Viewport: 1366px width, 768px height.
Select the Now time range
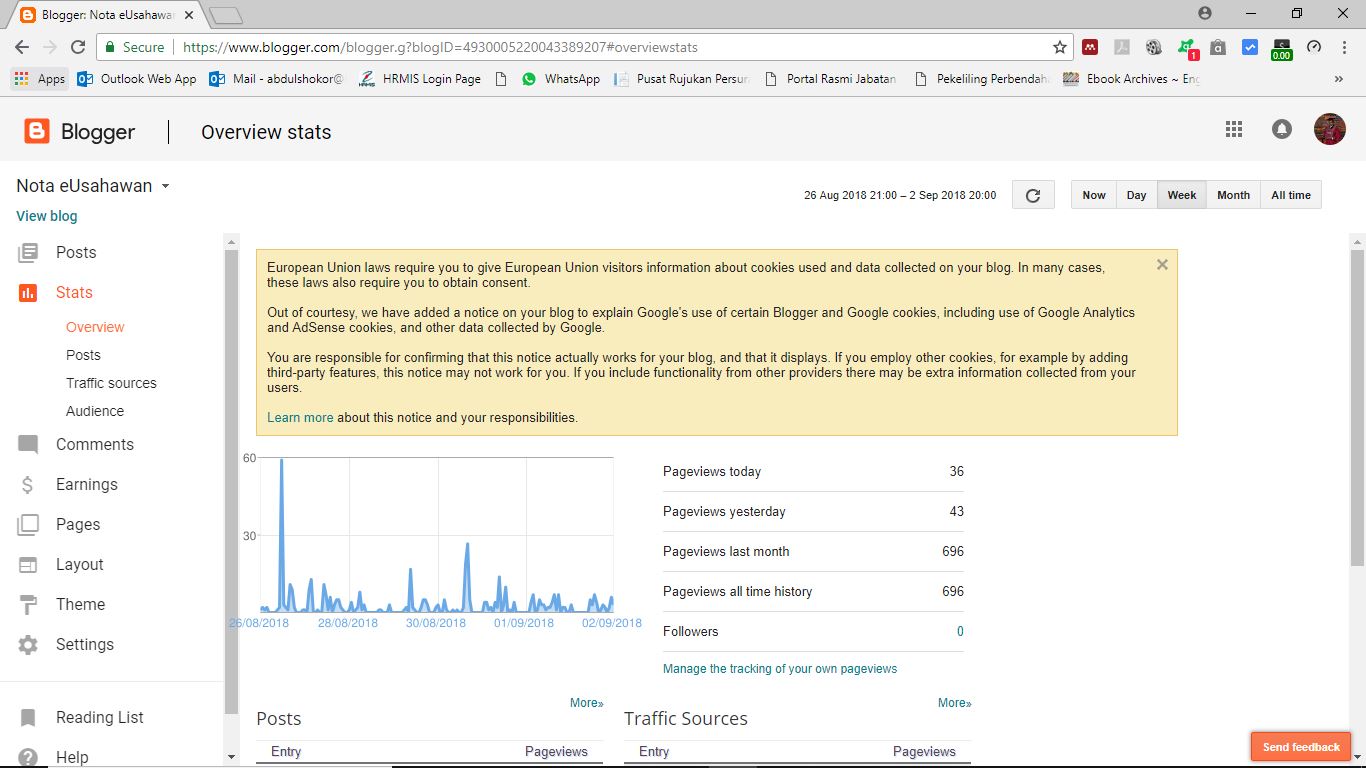point(1094,195)
